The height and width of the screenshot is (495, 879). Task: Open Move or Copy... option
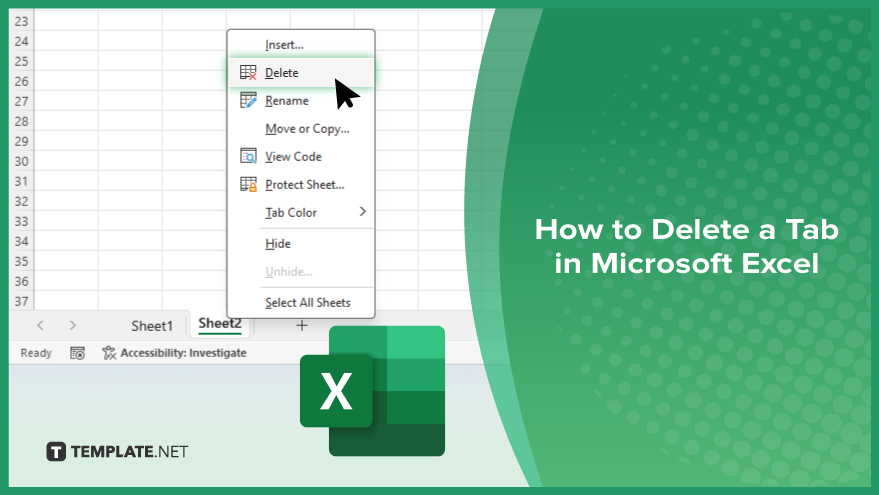click(x=301, y=129)
